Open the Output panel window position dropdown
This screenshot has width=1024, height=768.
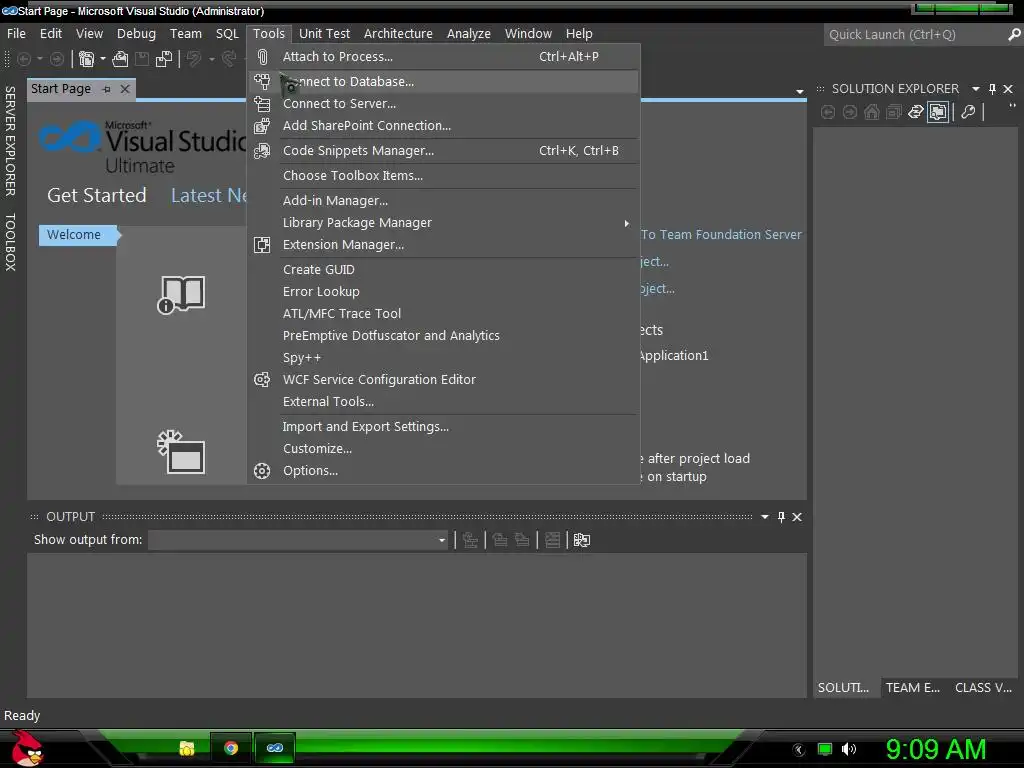(x=765, y=517)
